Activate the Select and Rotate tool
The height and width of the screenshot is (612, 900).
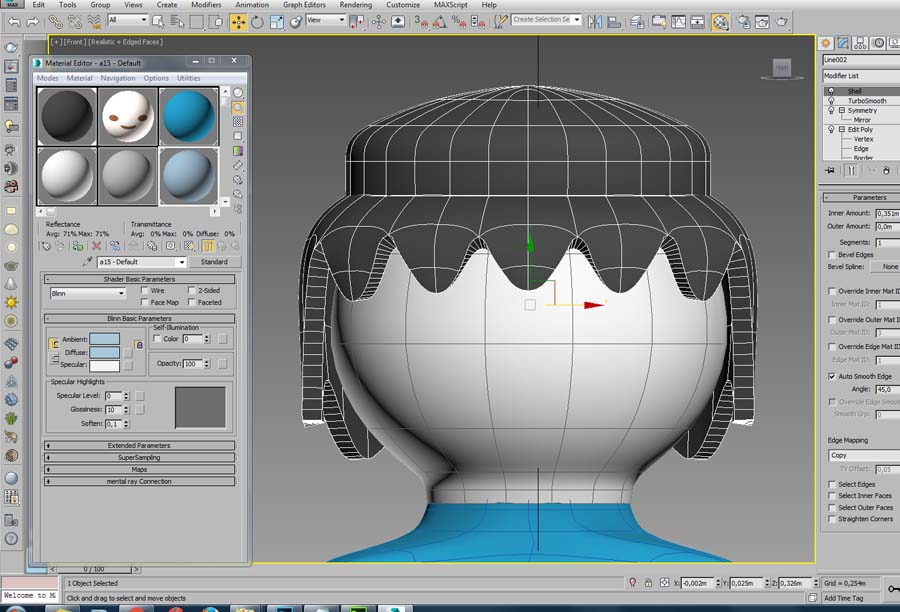click(258, 20)
